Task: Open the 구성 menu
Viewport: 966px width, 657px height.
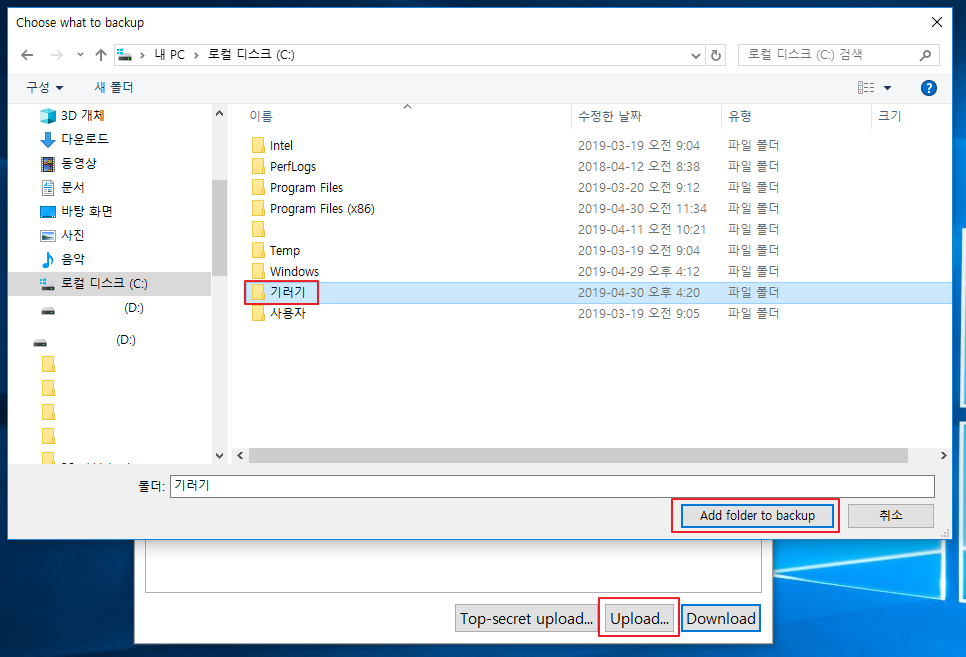Action: [44, 88]
